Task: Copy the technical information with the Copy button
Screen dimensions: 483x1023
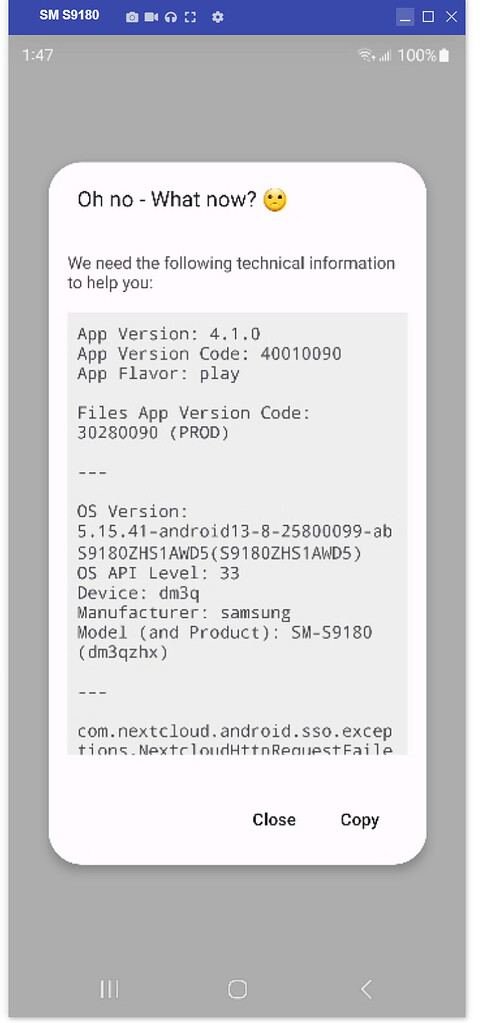Action: 360,820
